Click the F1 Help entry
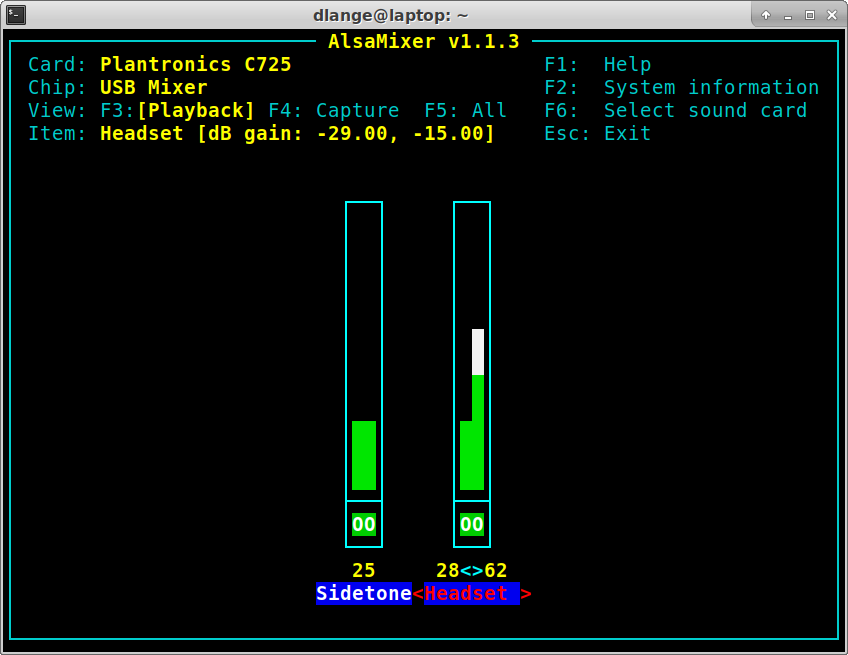This screenshot has width=848, height=655. click(x=598, y=64)
